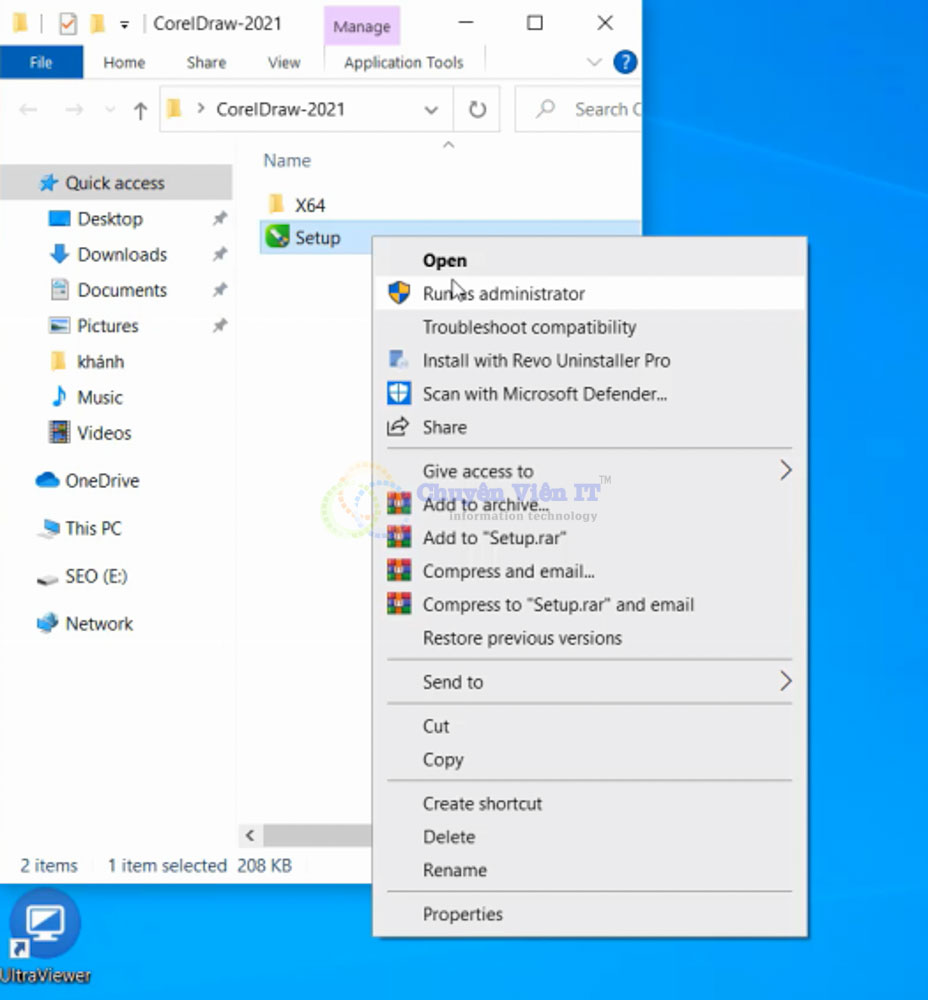Click the Share icon in context menu
928x1000 pixels.
pos(399,427)
